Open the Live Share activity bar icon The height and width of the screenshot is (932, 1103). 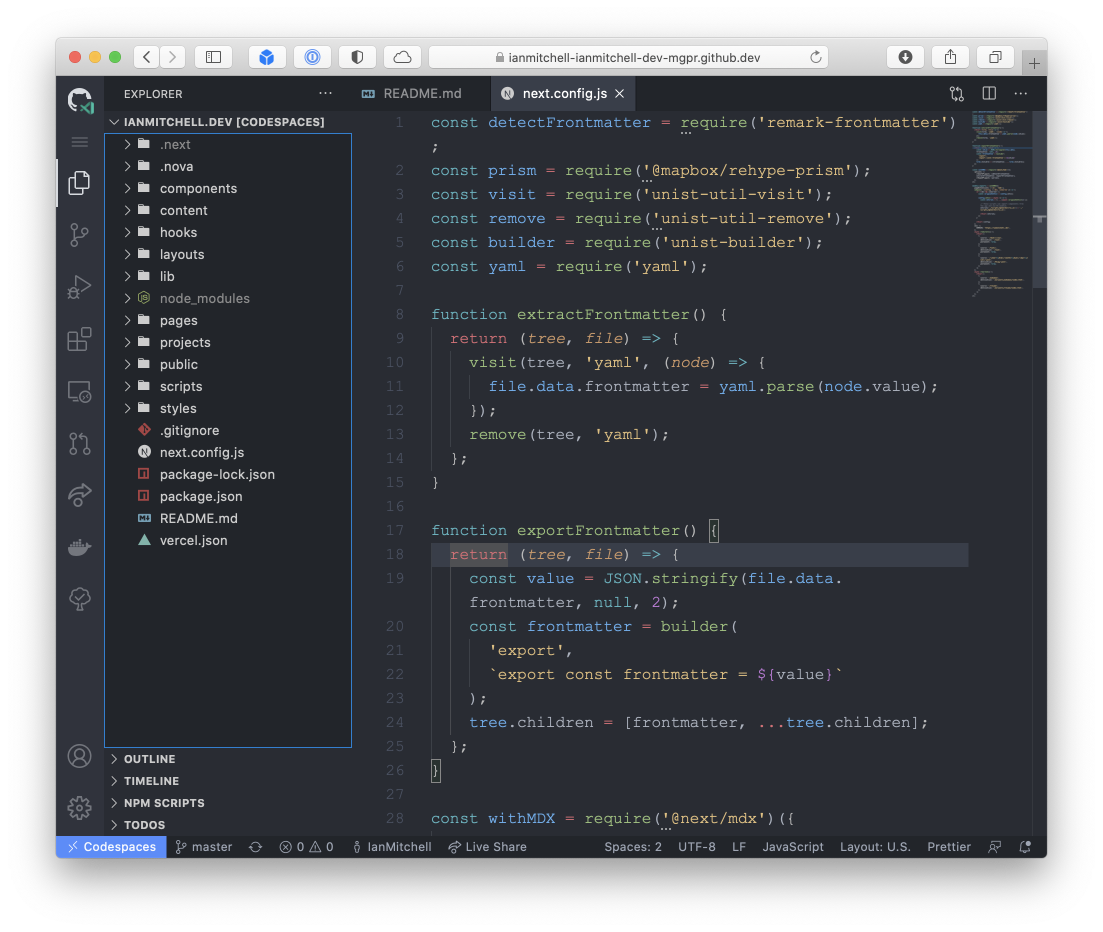[79, 494]
